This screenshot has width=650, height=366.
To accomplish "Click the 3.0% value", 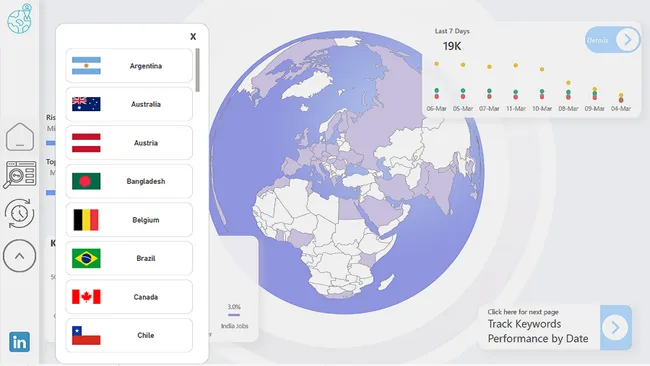I will coord(234,307).
